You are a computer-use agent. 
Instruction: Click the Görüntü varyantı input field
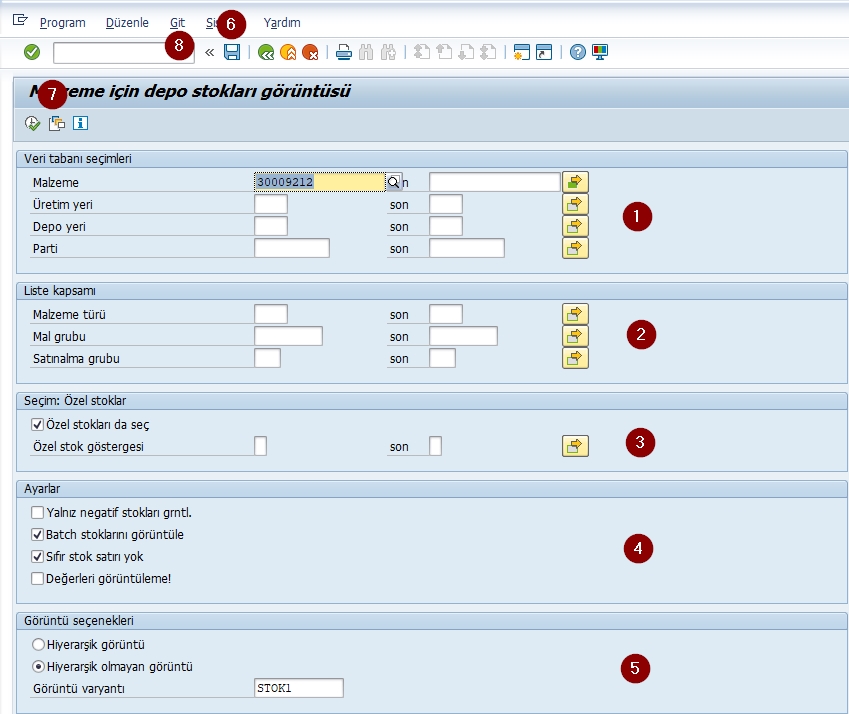click(299, 688)
